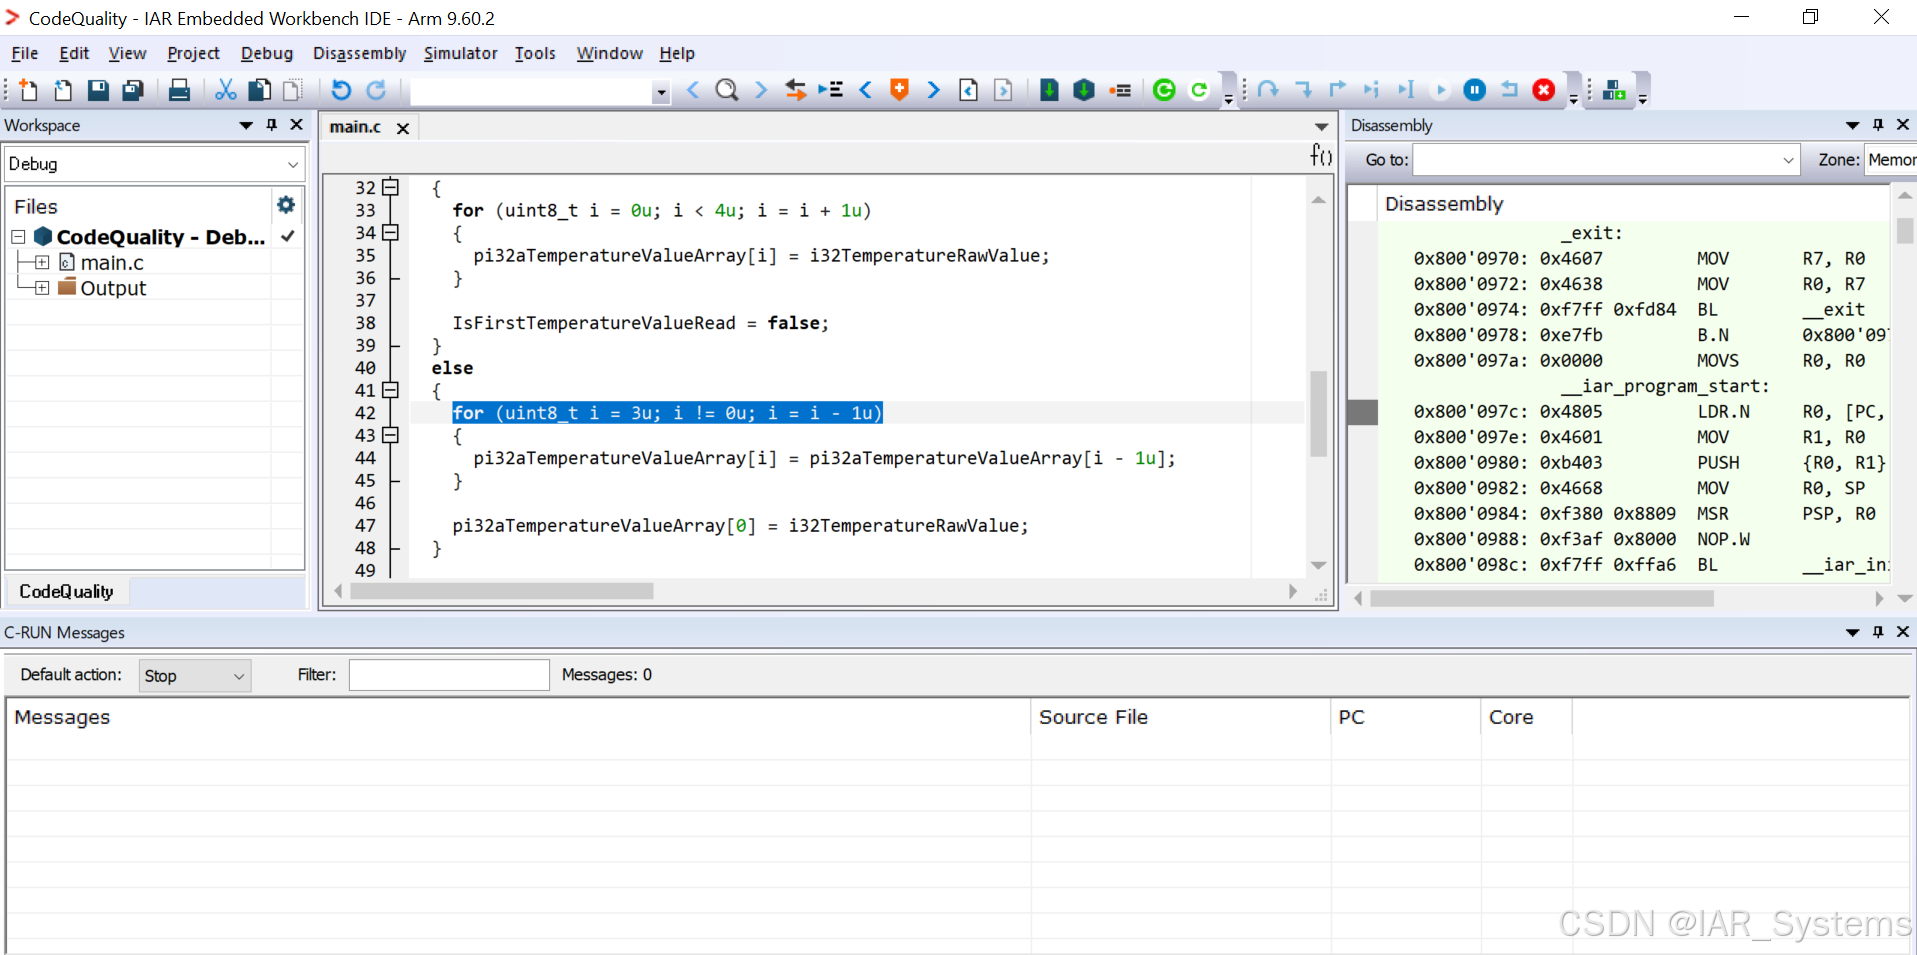Click the Replace arrows icon
Viewport: 1917px width, 955px height.
coord(795,90)
